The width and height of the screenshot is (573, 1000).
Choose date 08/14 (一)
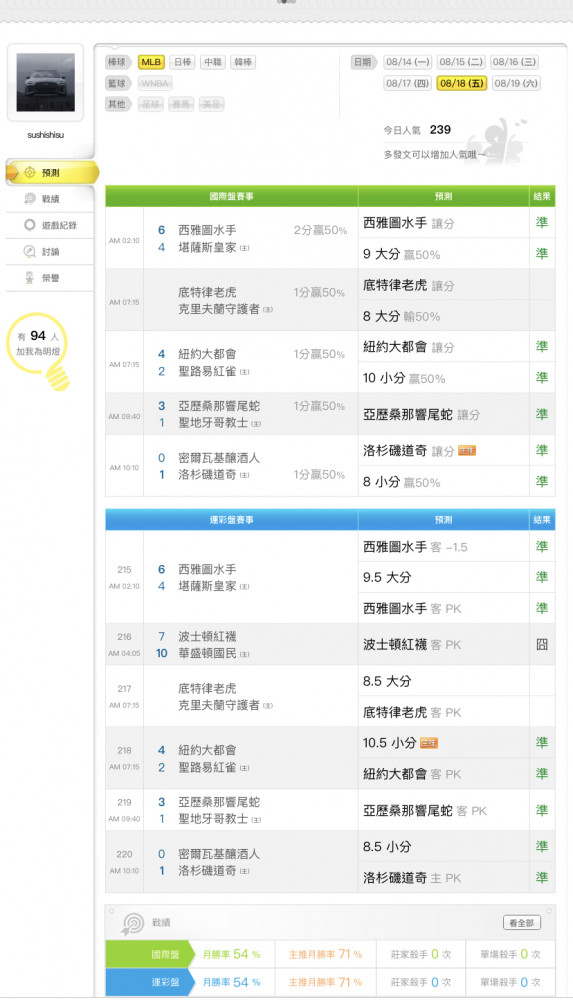click(408, 62)
